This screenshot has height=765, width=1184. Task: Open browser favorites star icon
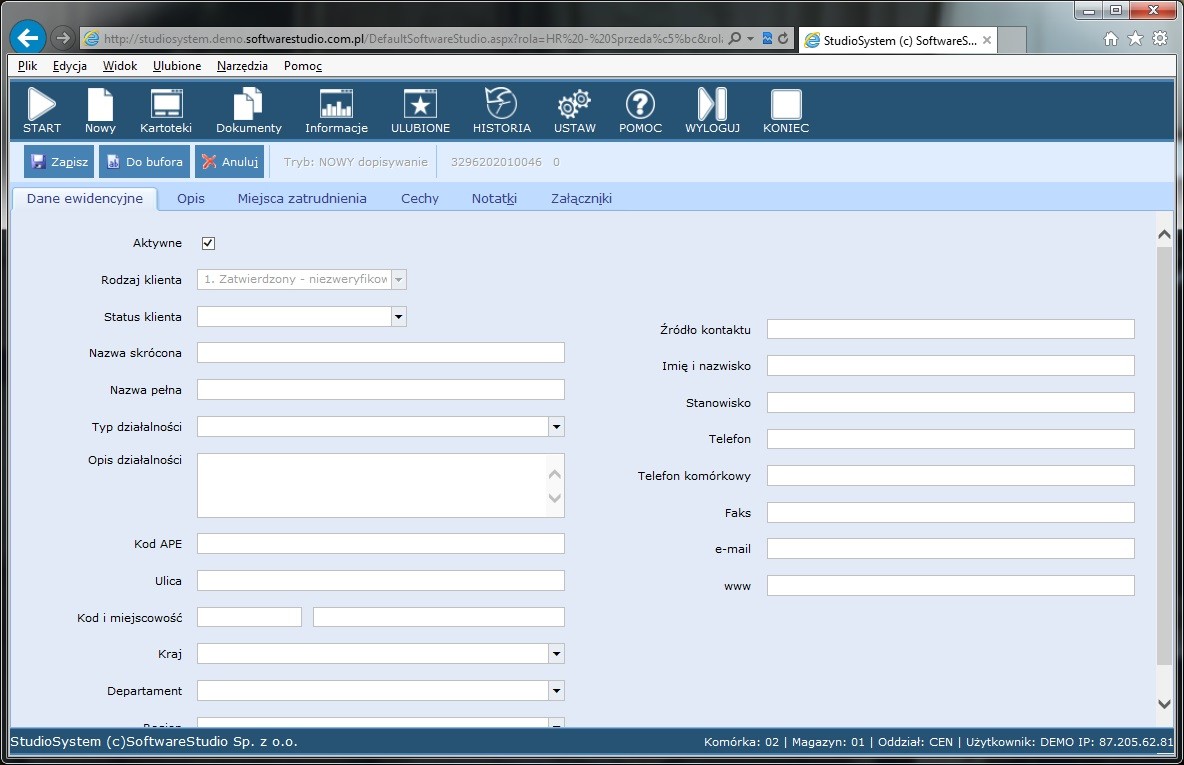(1135, 39)
